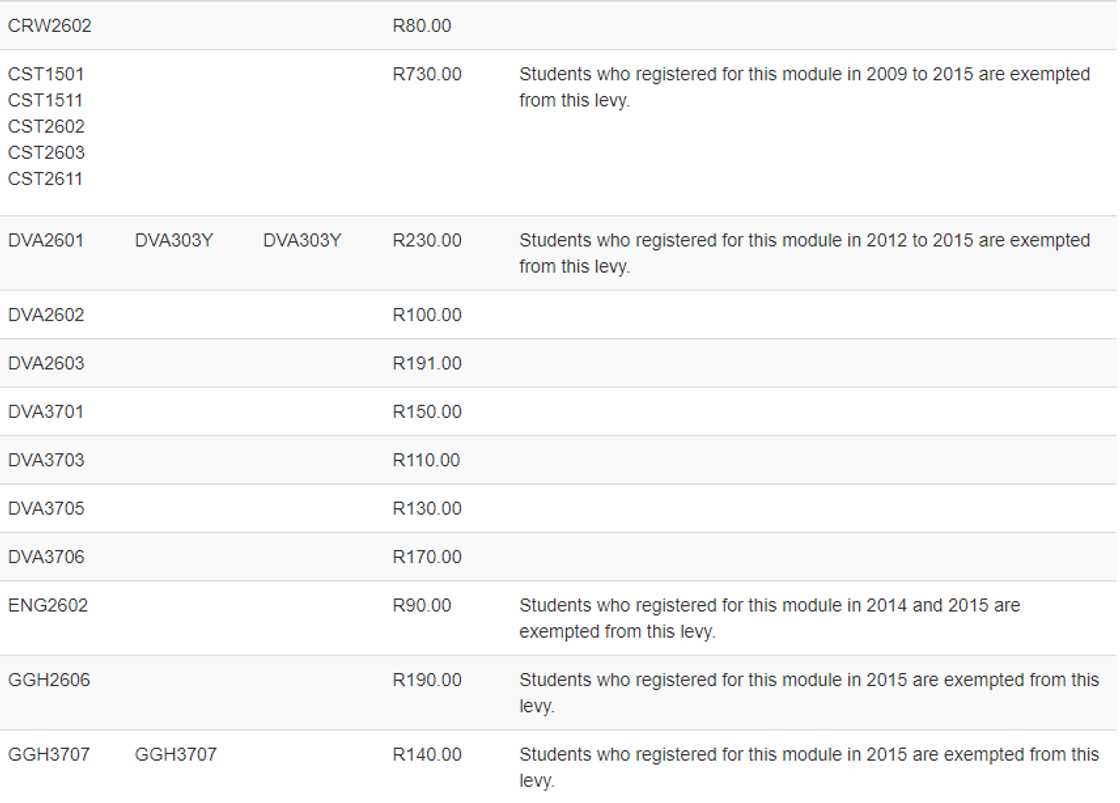Click the DVA2602 module row
Screen dimensions: 1120x803
46,315
